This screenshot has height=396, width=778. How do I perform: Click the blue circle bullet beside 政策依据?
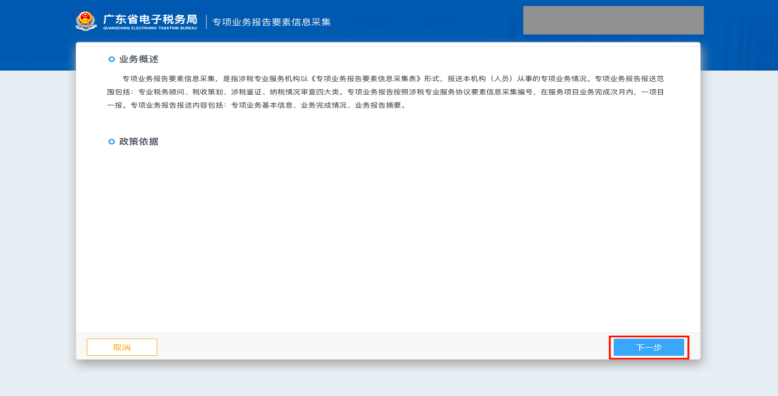(111, 141)
